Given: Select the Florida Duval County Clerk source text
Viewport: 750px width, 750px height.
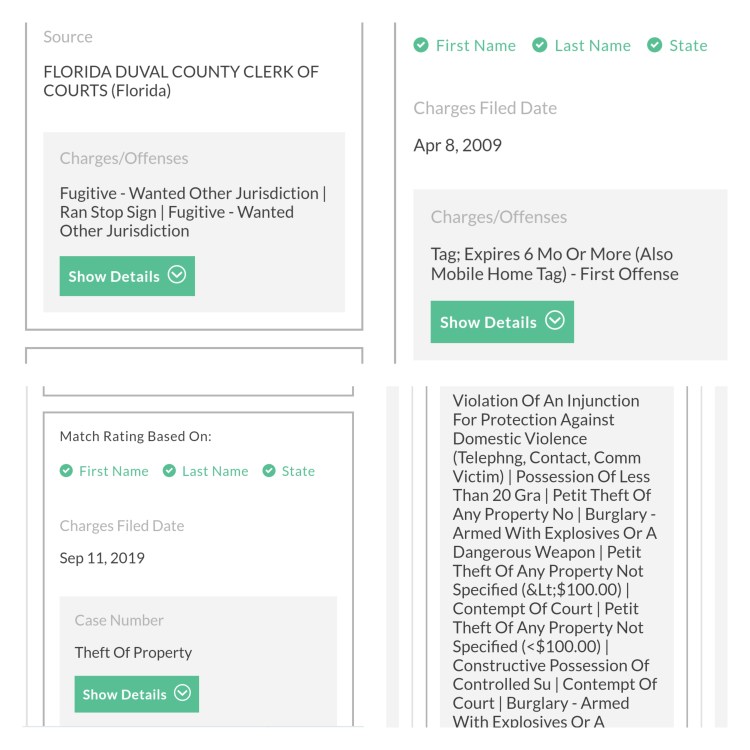Looking at the screenshot, I should 181,81.
